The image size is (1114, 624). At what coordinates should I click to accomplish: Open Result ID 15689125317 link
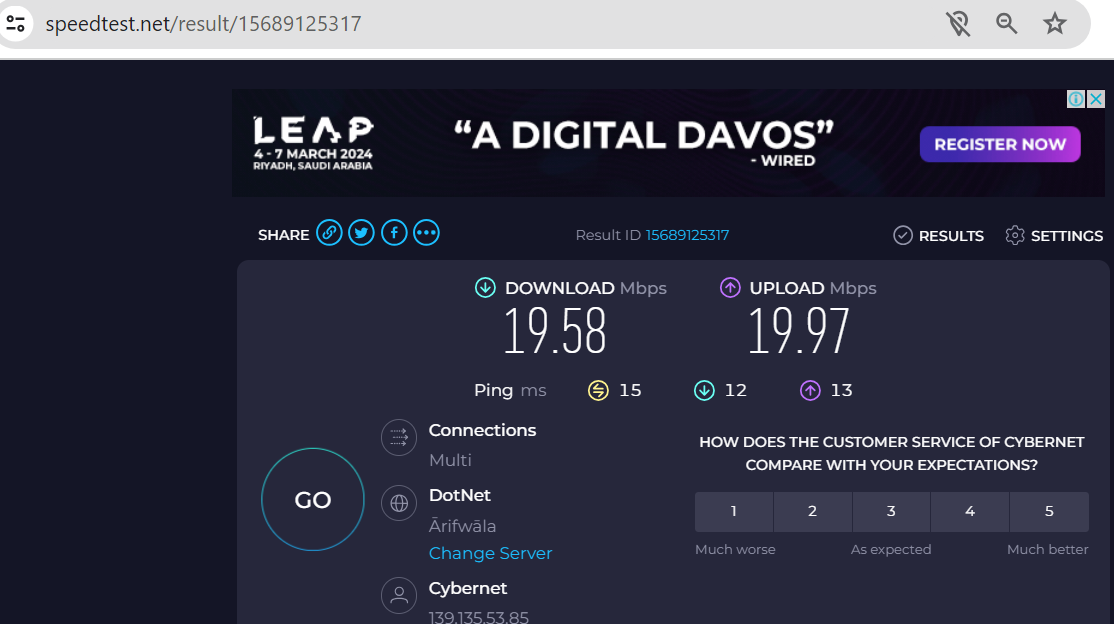687,235
